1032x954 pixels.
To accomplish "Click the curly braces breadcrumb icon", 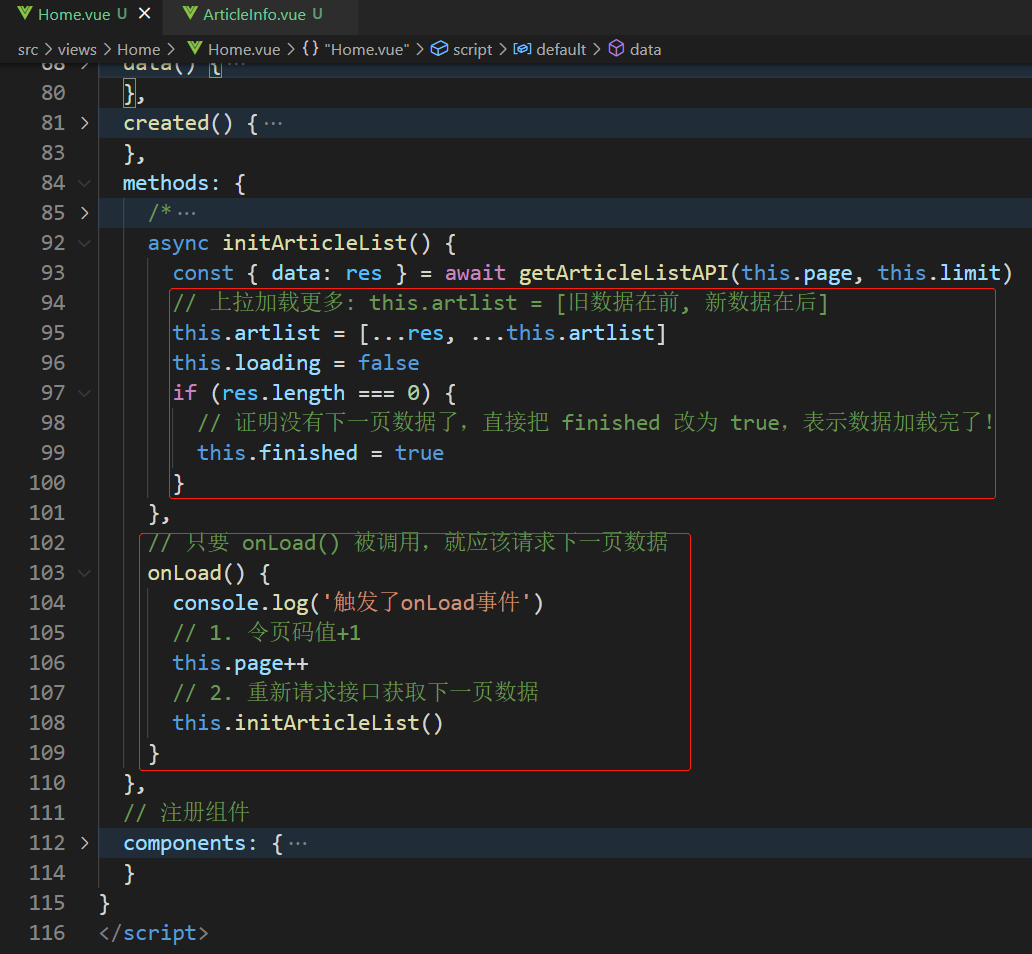I will [311, 49].
